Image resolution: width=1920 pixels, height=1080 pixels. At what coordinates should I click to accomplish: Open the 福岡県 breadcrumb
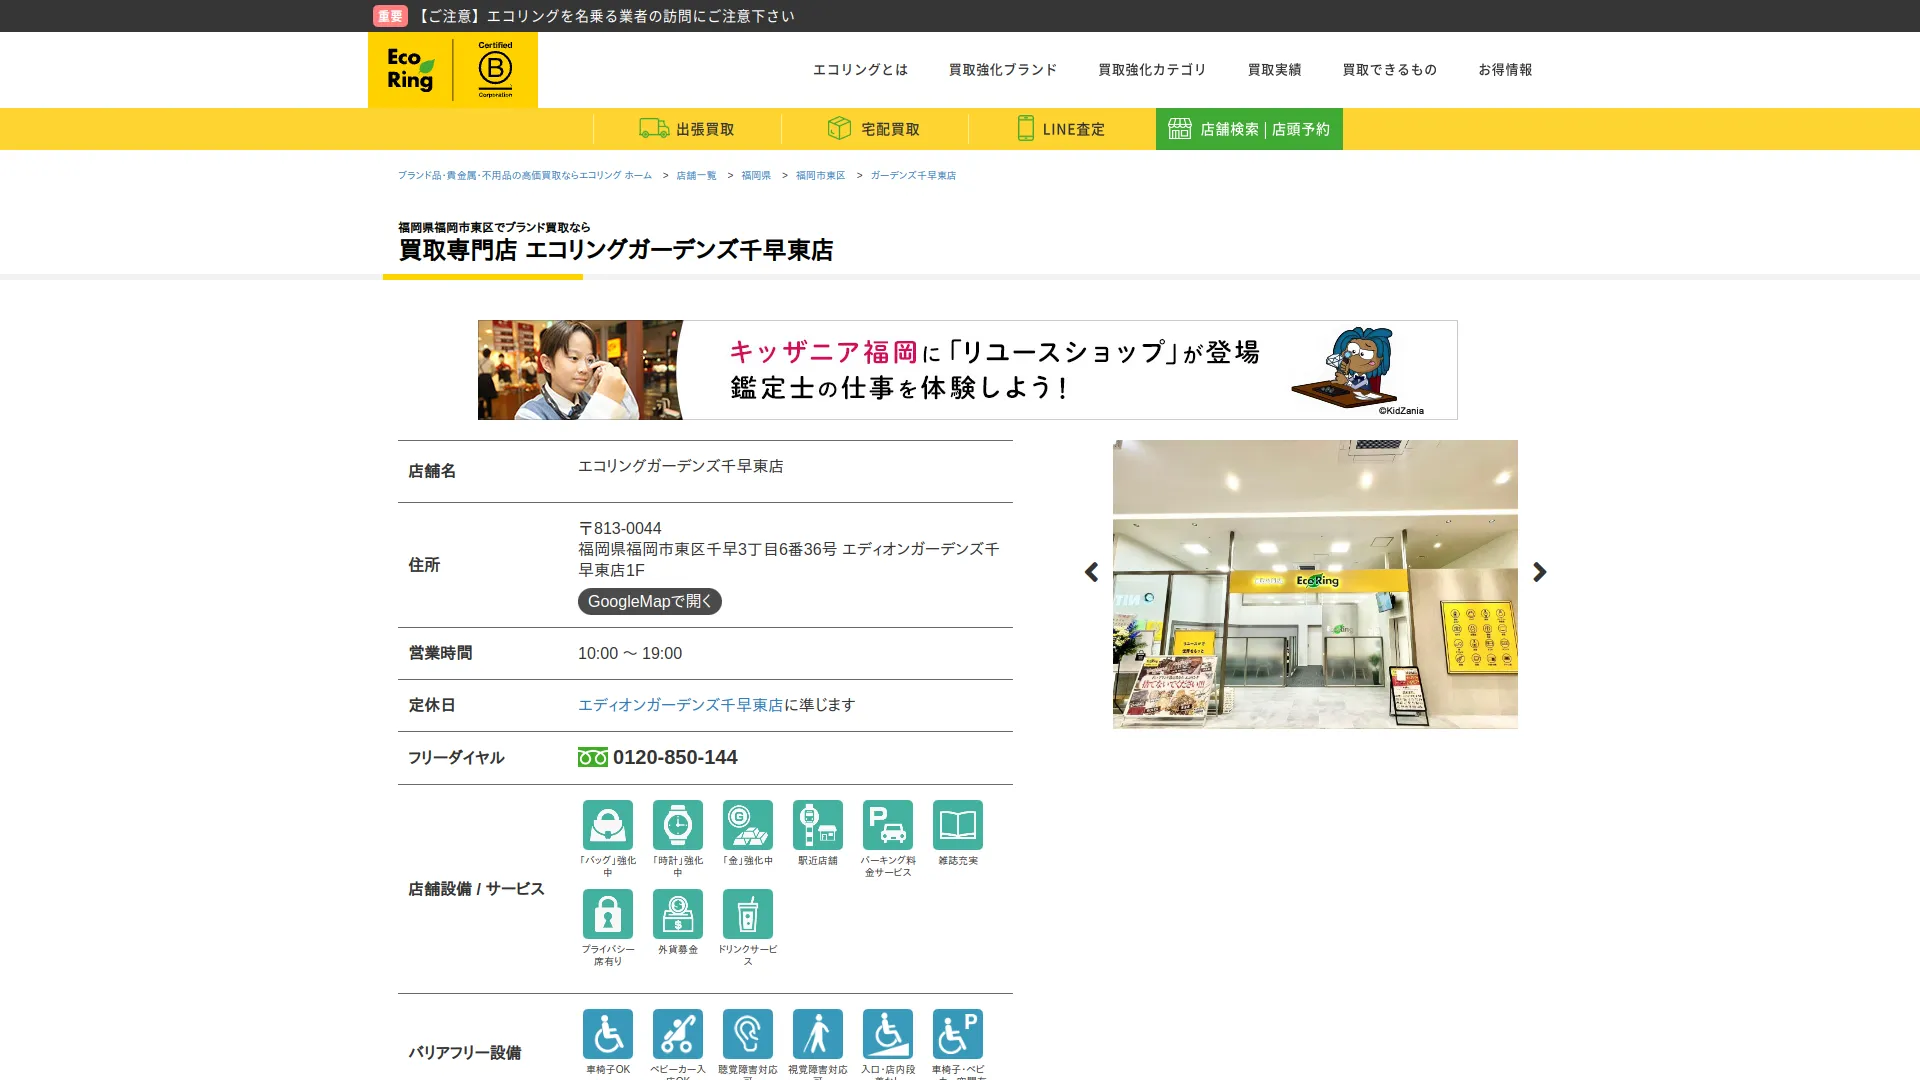pos(756,175)
